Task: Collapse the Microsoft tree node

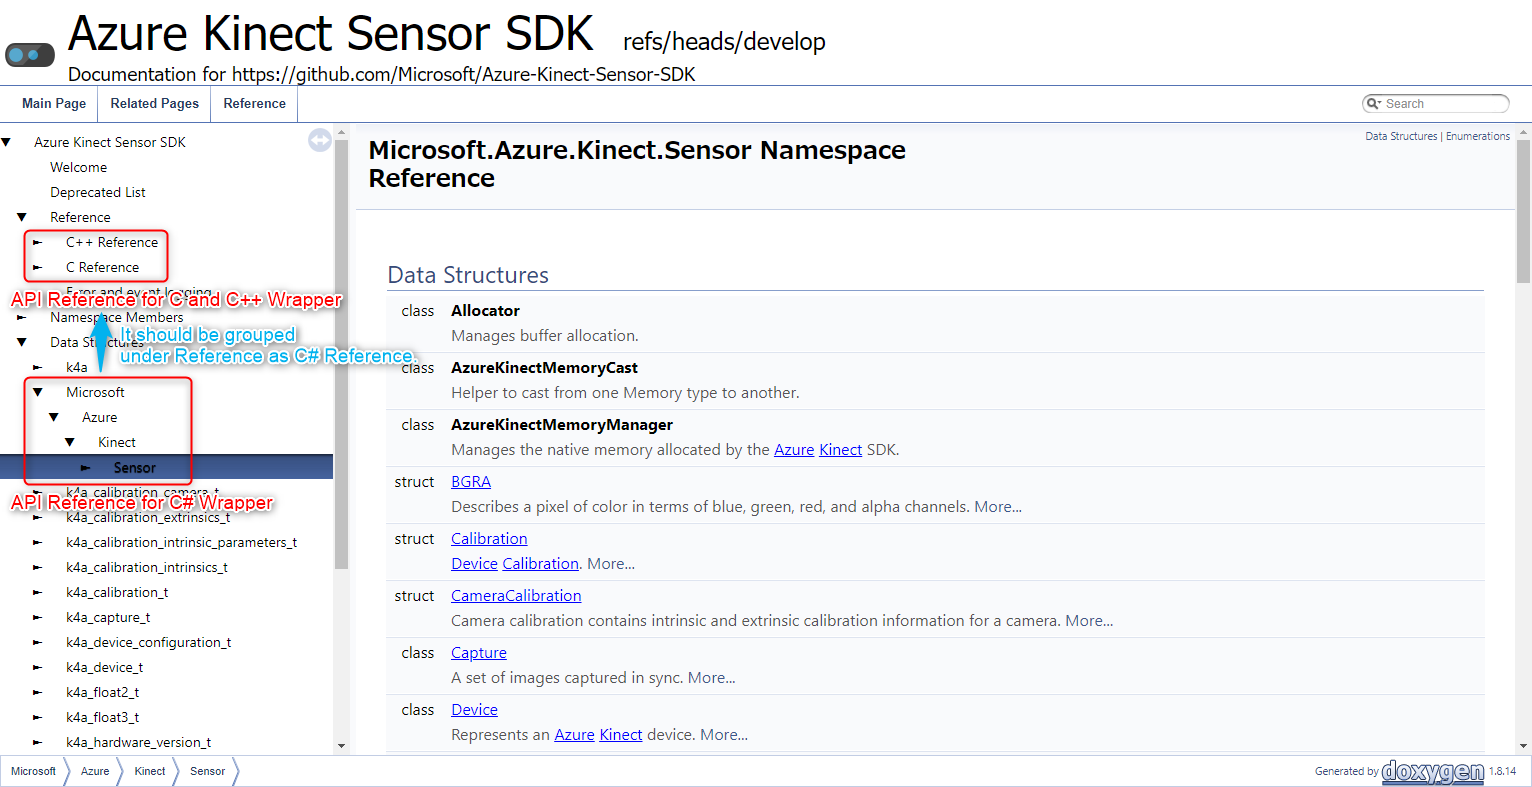Action: tap(38, 392)
